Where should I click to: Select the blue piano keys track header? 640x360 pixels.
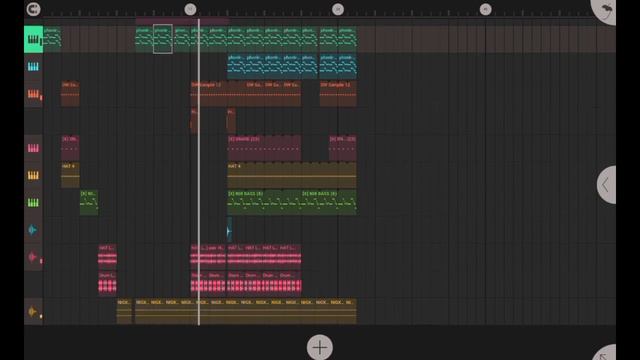click(x=33, y=67)
